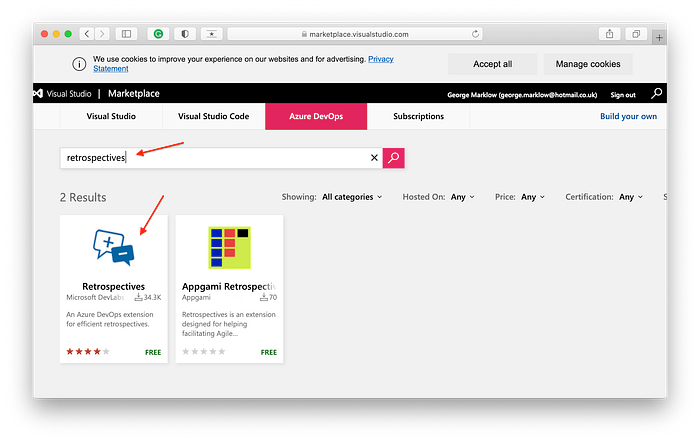Submit search with pink magnifier button
Screen dimensions: 700x442
tap(394, 158)
